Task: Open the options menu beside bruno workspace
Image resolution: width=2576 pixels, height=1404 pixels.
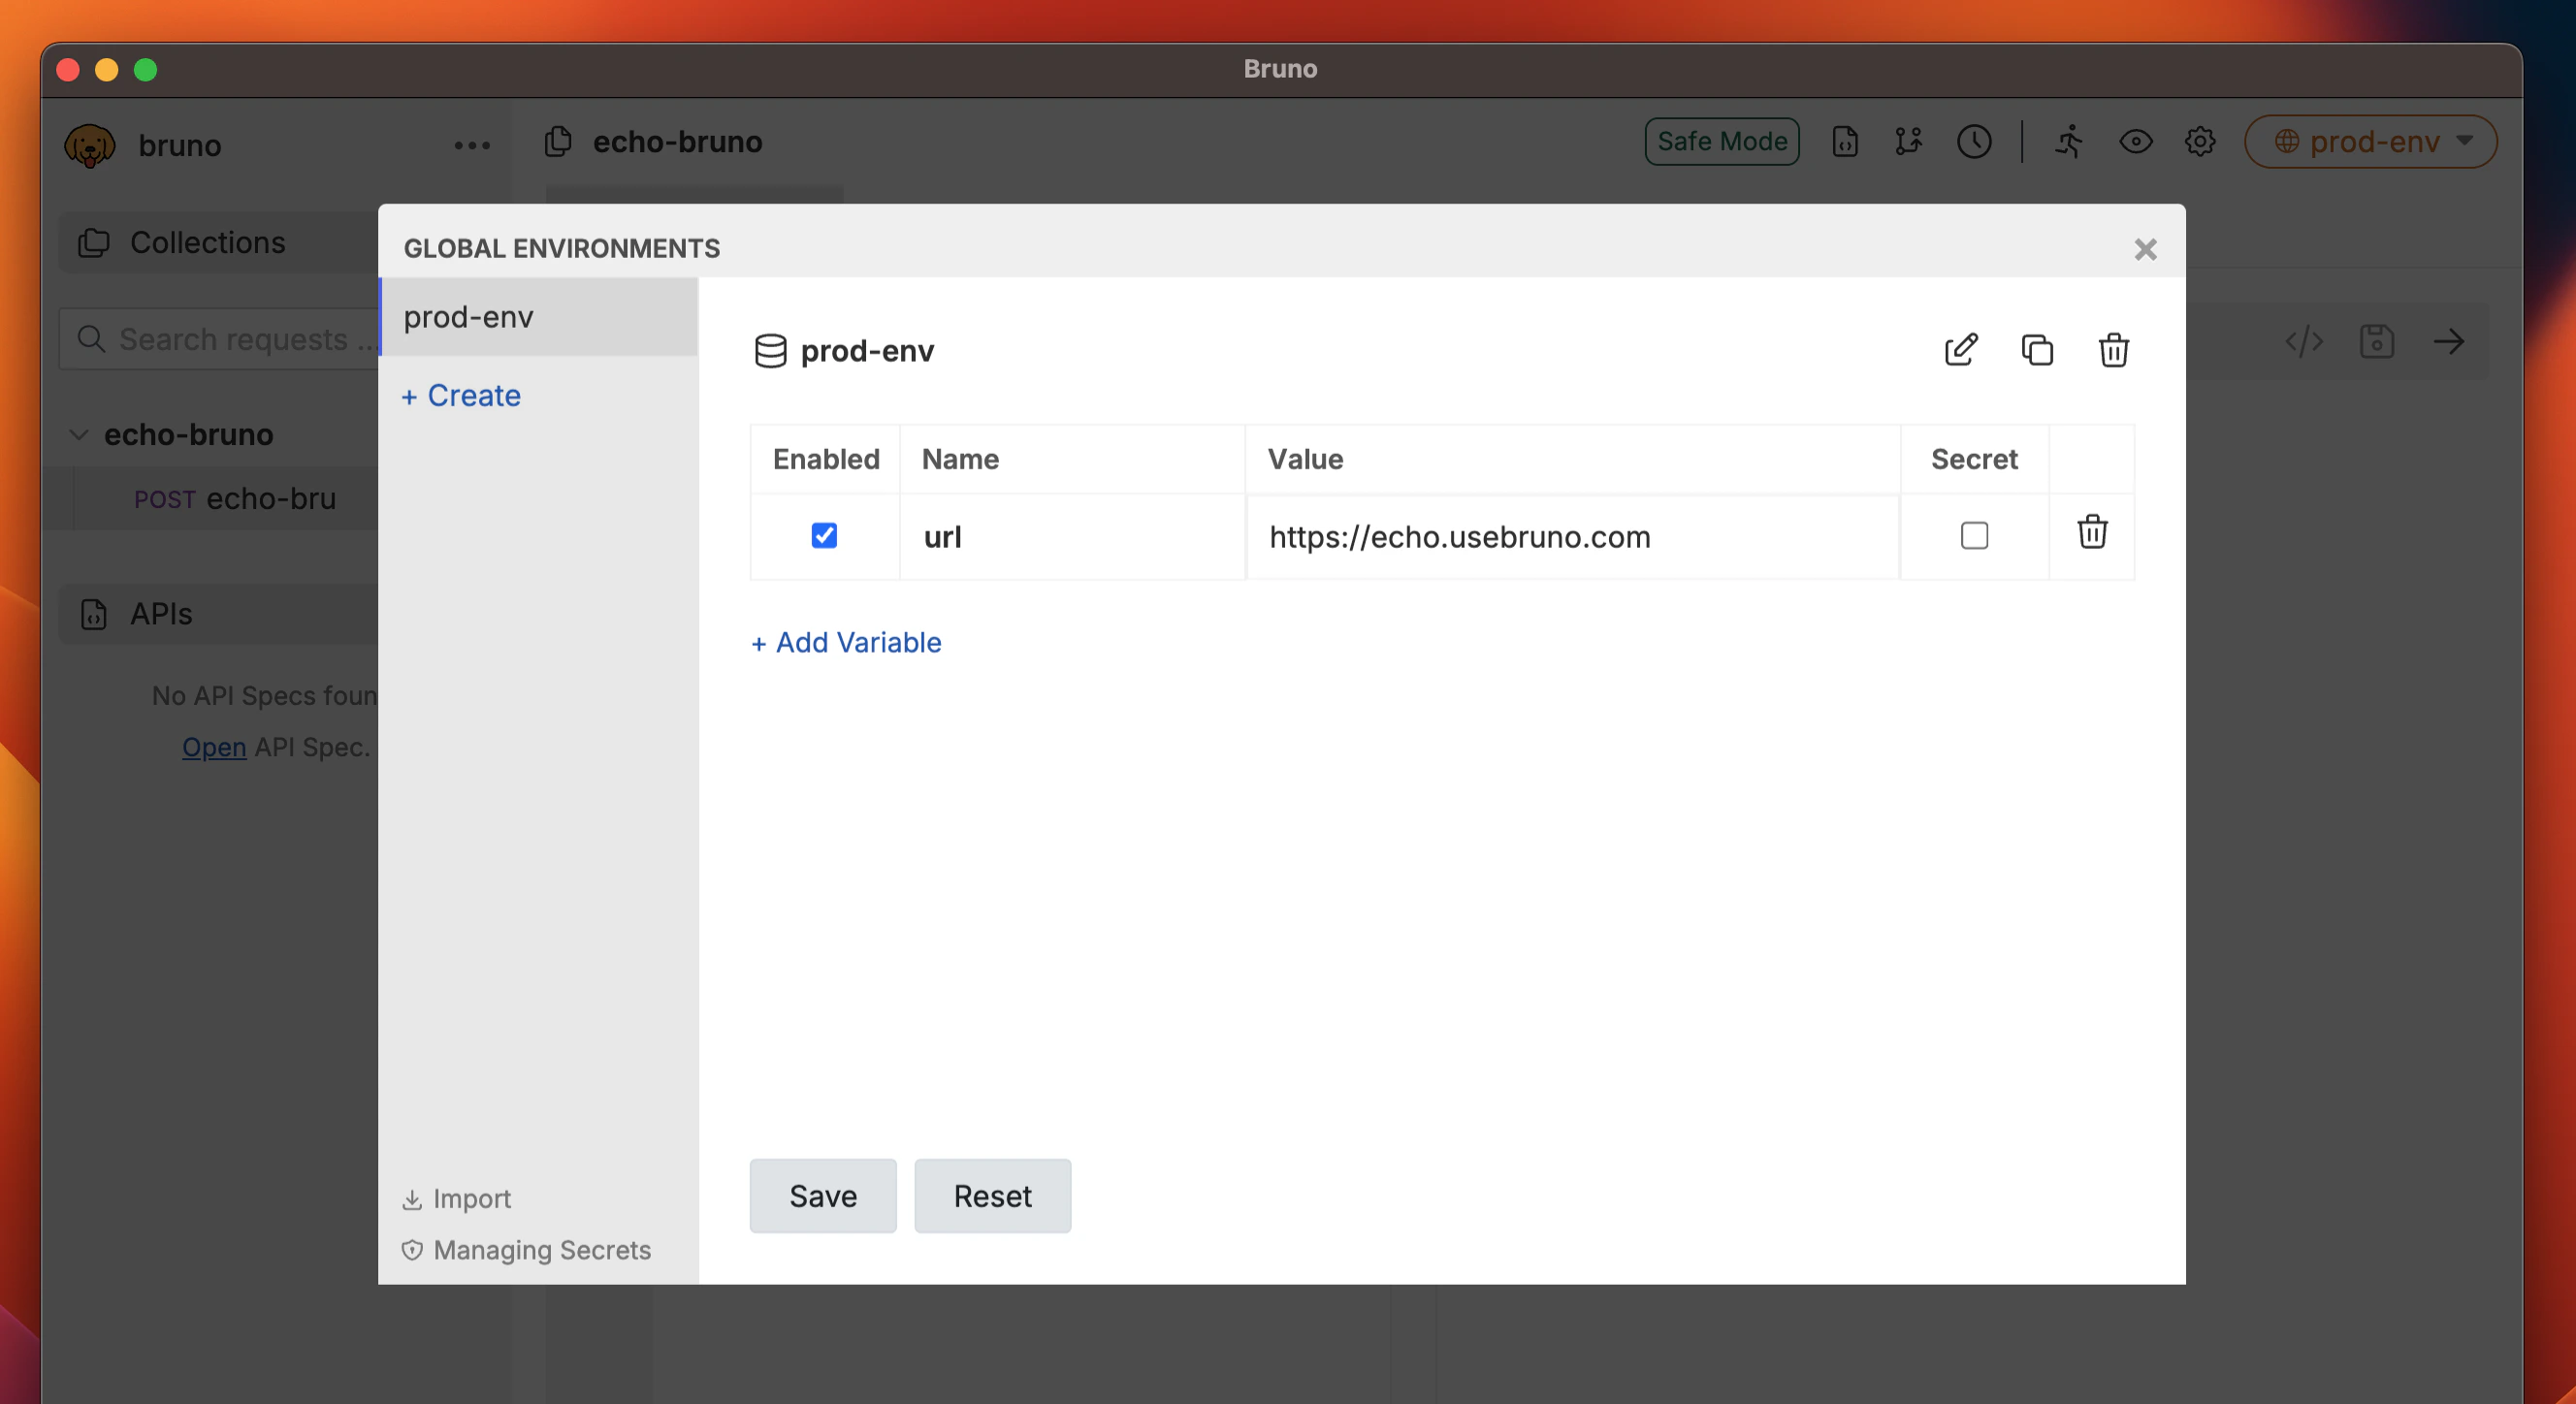Action: (x=472, y=145)
